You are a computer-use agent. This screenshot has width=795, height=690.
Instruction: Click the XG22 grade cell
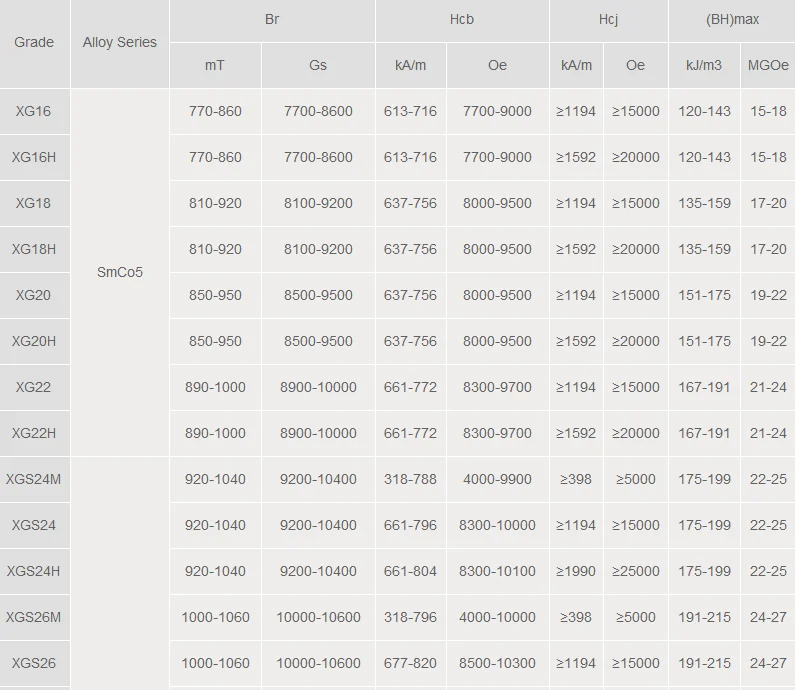click(x=34, y=387)
